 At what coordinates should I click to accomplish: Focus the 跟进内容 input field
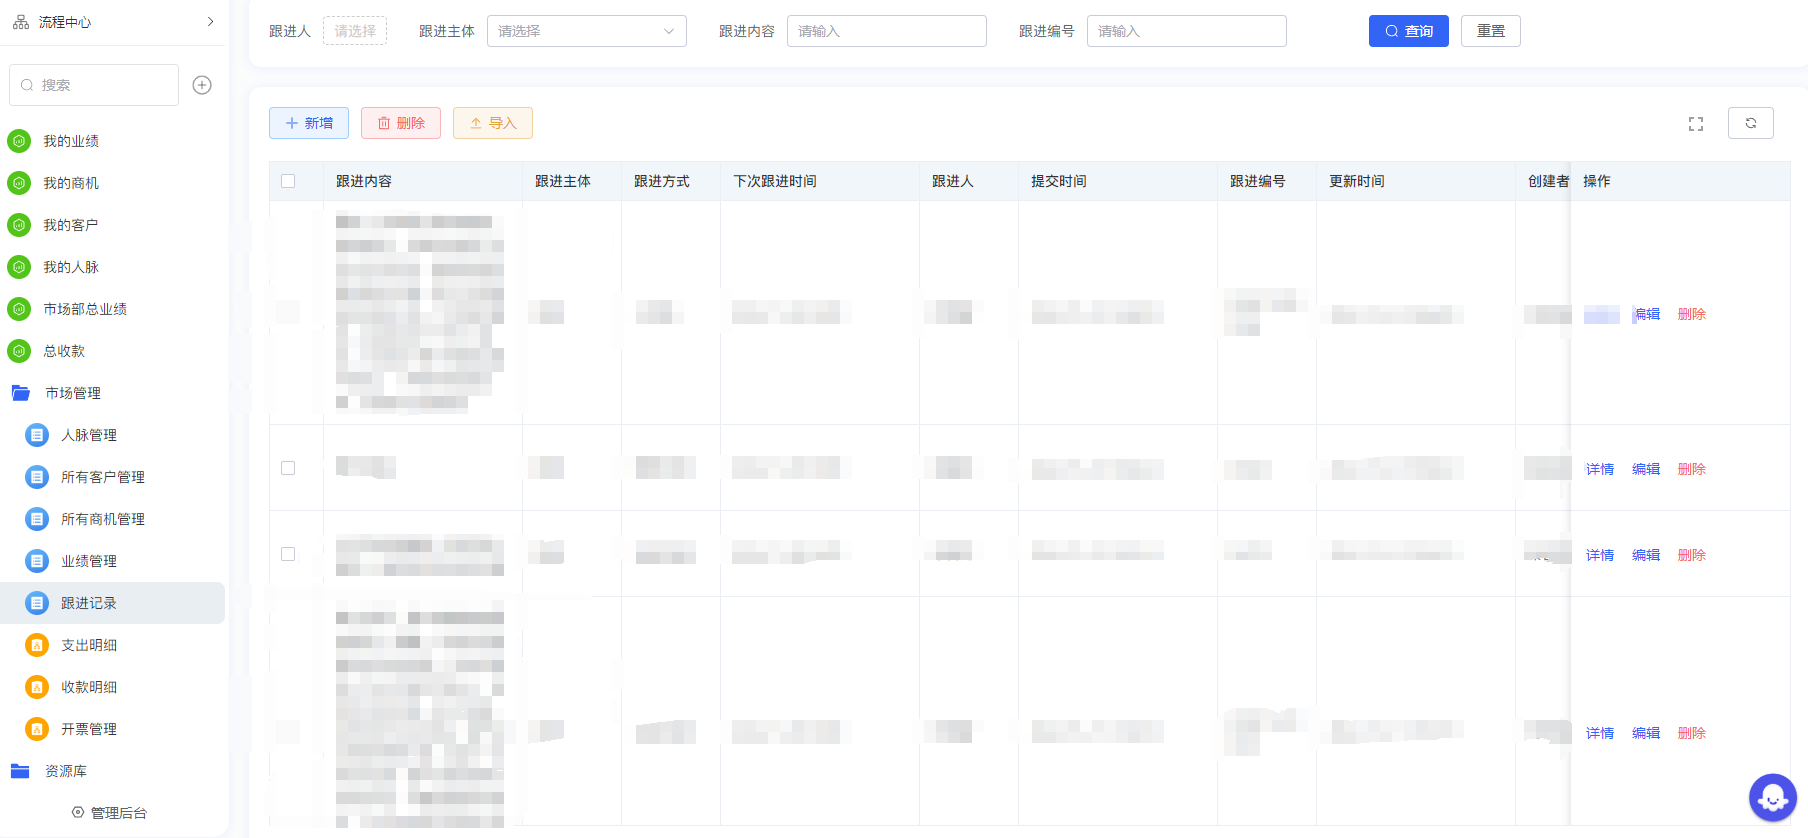(x=887, y=31)
